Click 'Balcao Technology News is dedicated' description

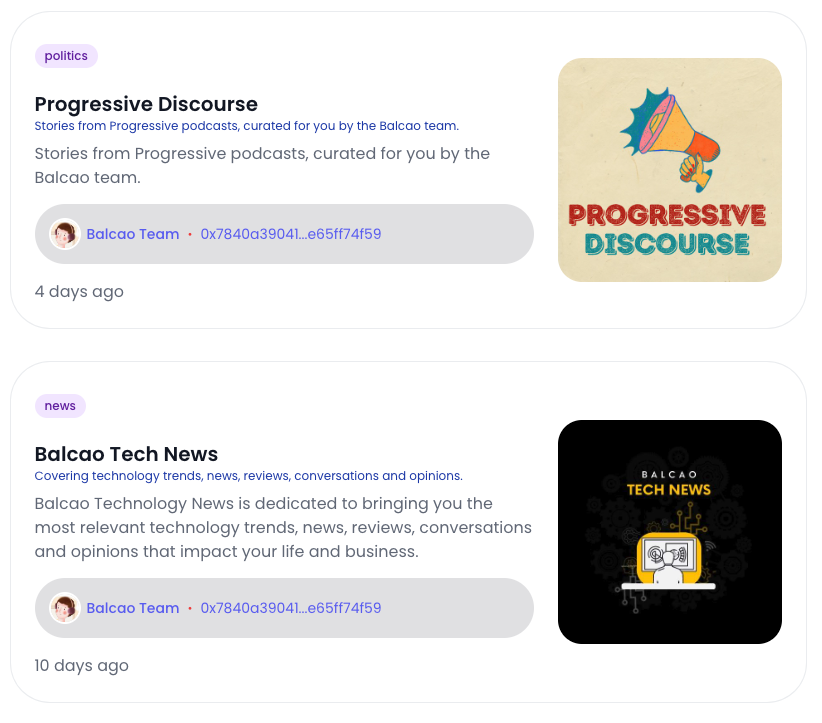pos(283,527)
